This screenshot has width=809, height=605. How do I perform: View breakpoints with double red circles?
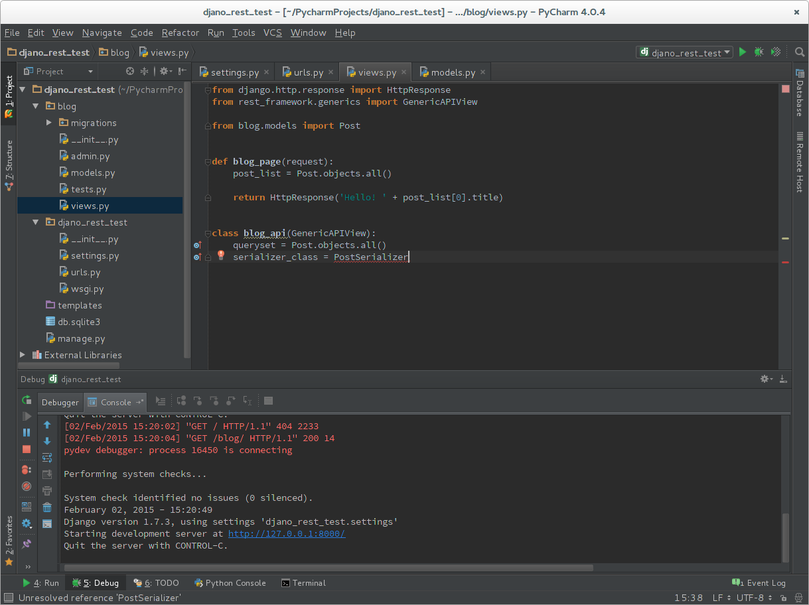tap(26, 470)
